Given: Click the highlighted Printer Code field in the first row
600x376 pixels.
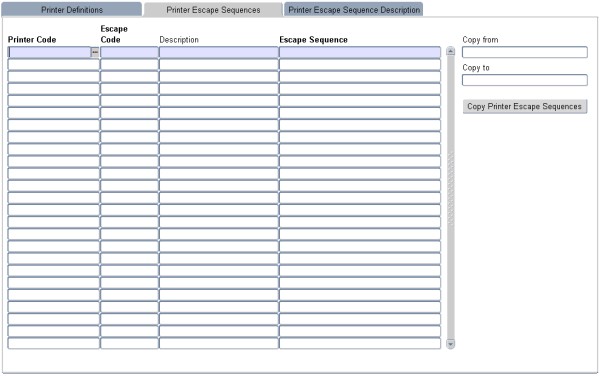Looking at the screenshot, I should [x=49, y=52].
